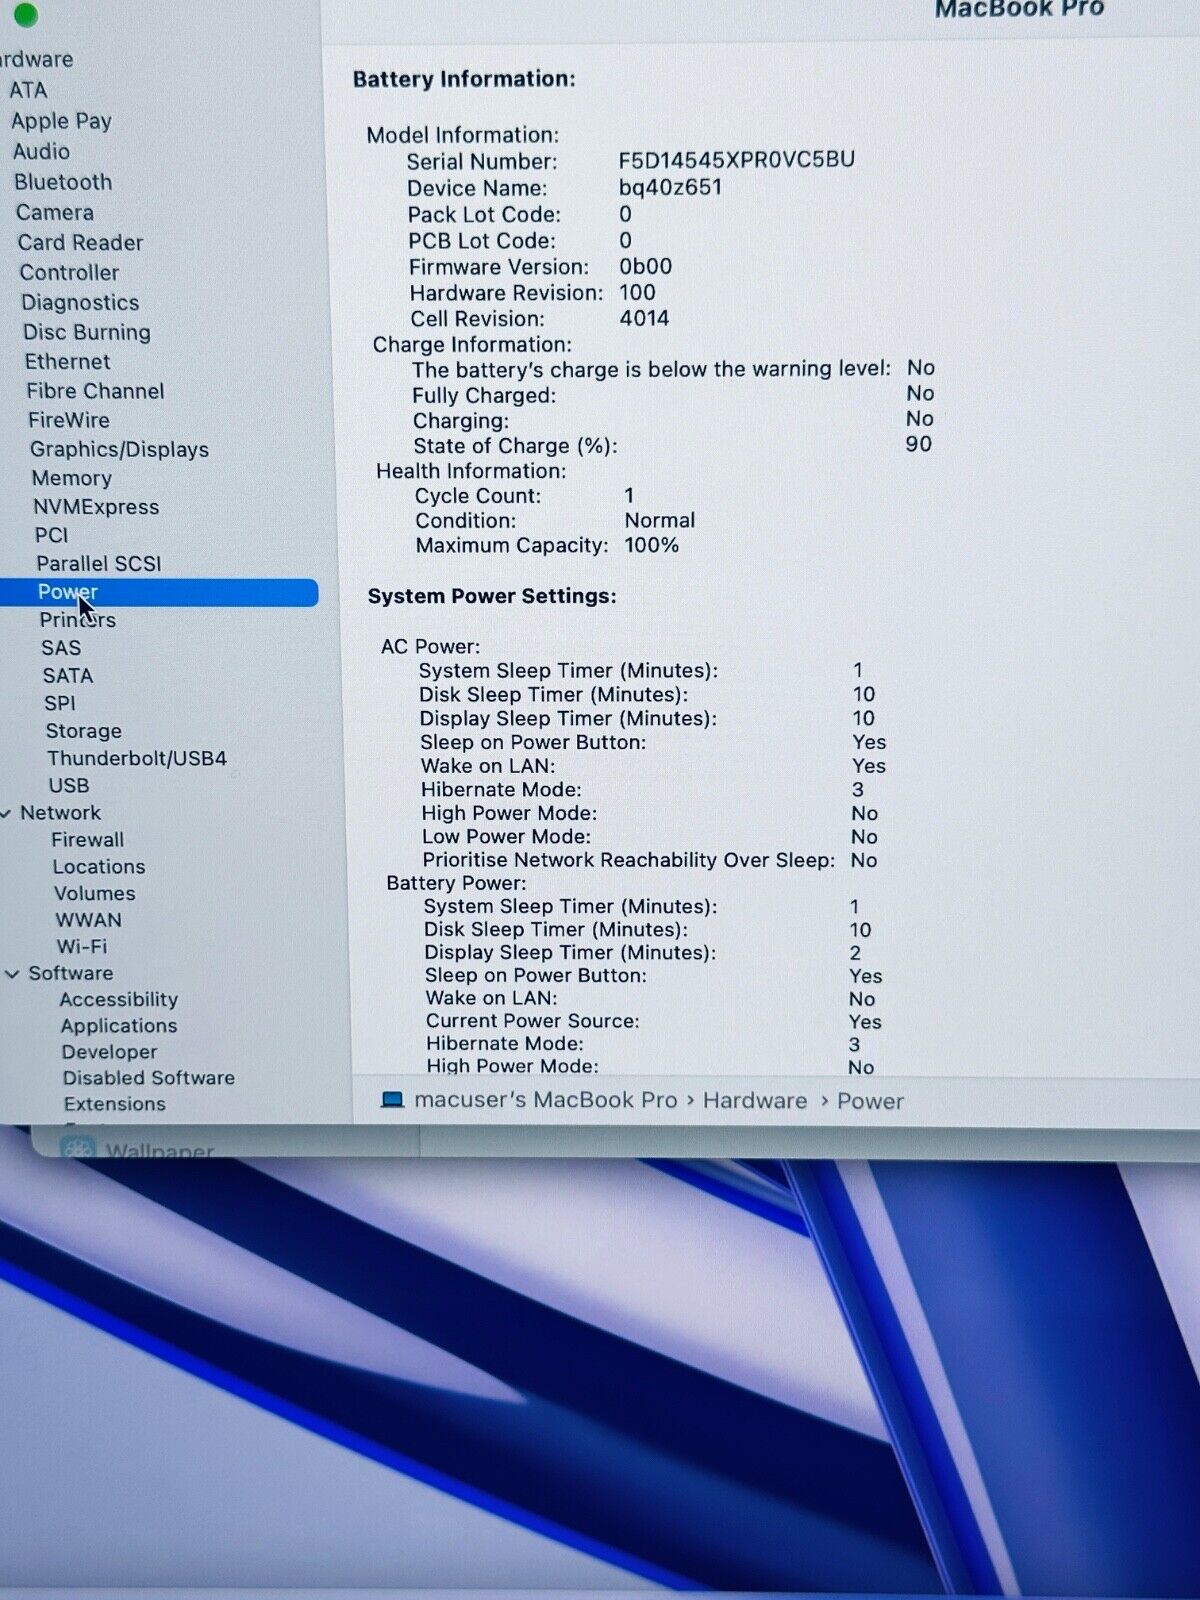Select Firewall under Network
The width and height of the screenshot is (1200, 1600).
88,840
